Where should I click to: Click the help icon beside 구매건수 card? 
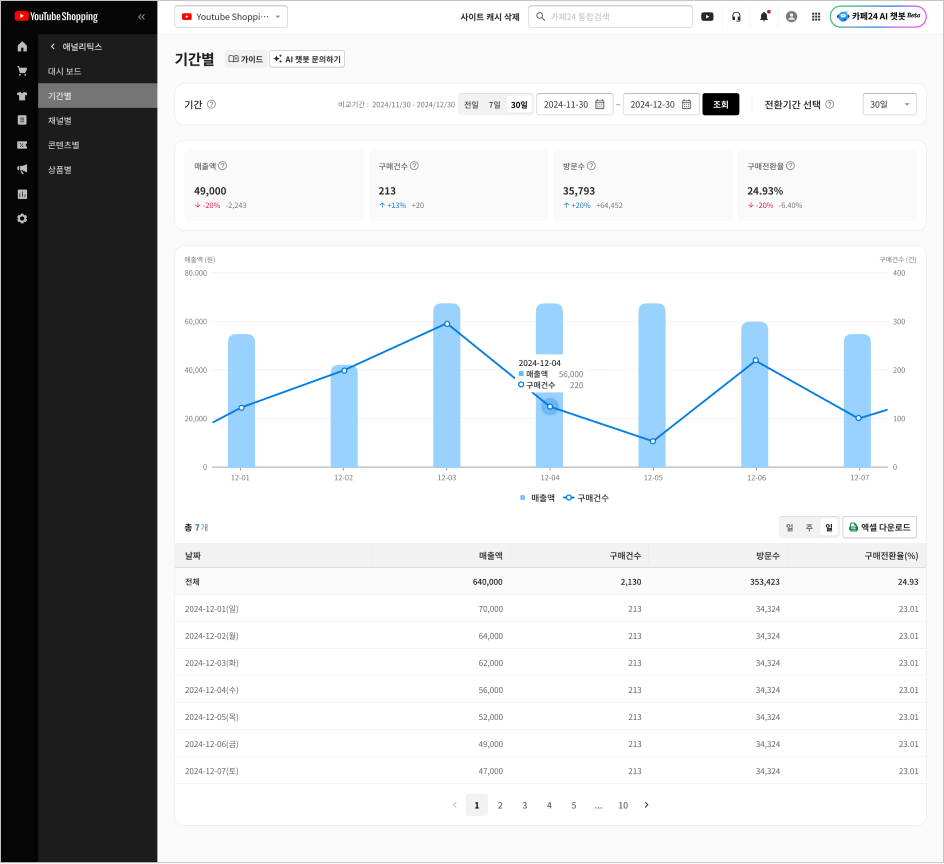(x=414, y=166)
